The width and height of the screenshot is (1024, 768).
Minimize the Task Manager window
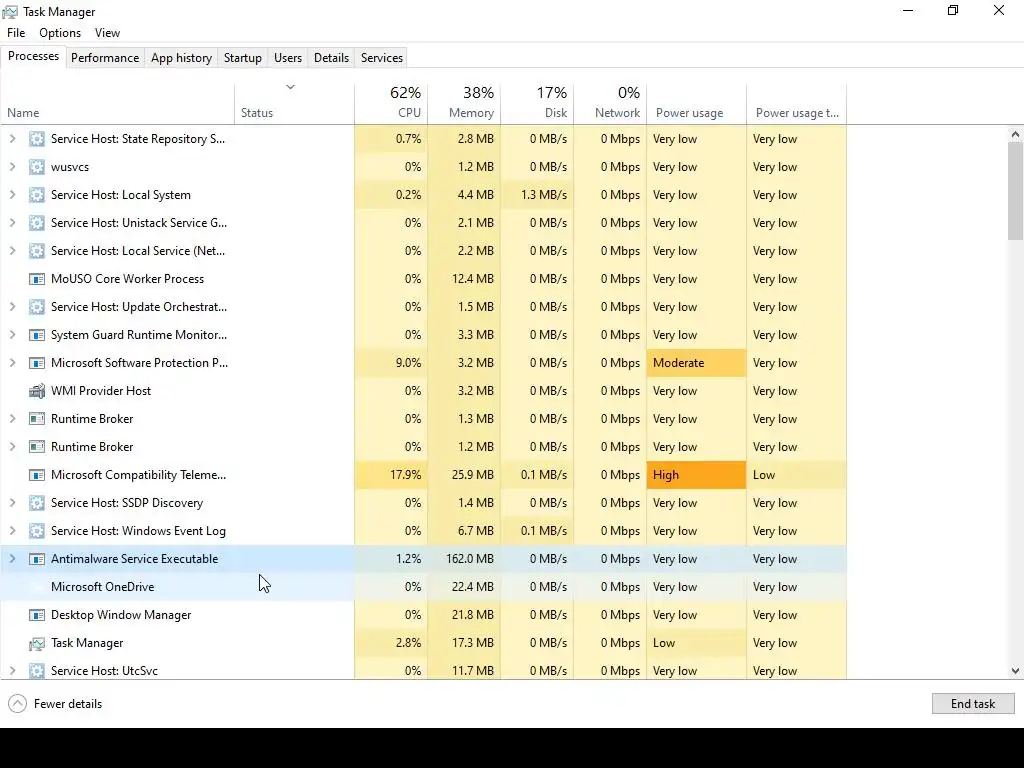[908, 10]
